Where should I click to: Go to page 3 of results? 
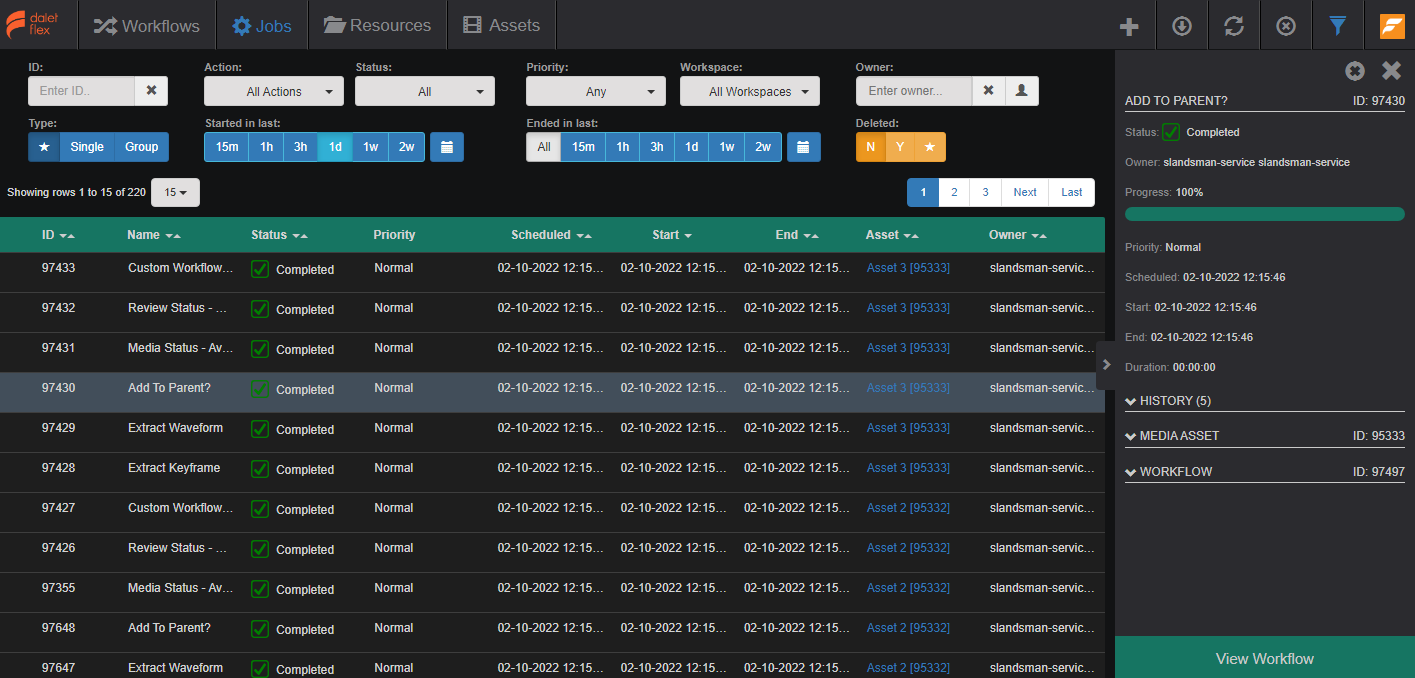[x=985, y=192]
